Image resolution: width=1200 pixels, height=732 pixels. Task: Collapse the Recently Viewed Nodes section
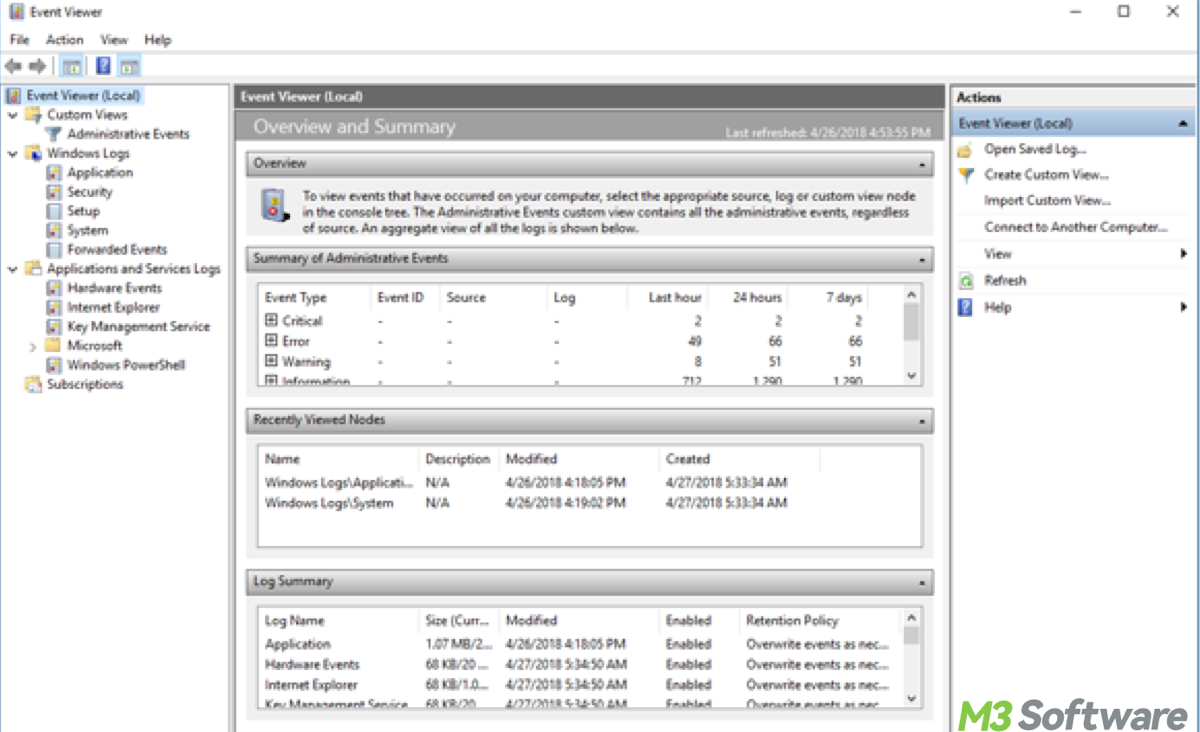click(x=921, y=421)
